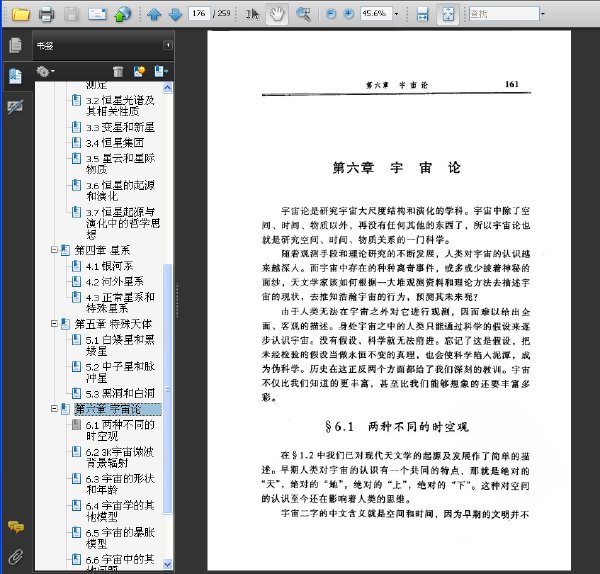
Task: Open bookmark 5.1 白矮星和黑矮星
Action: tap(120, 345)
